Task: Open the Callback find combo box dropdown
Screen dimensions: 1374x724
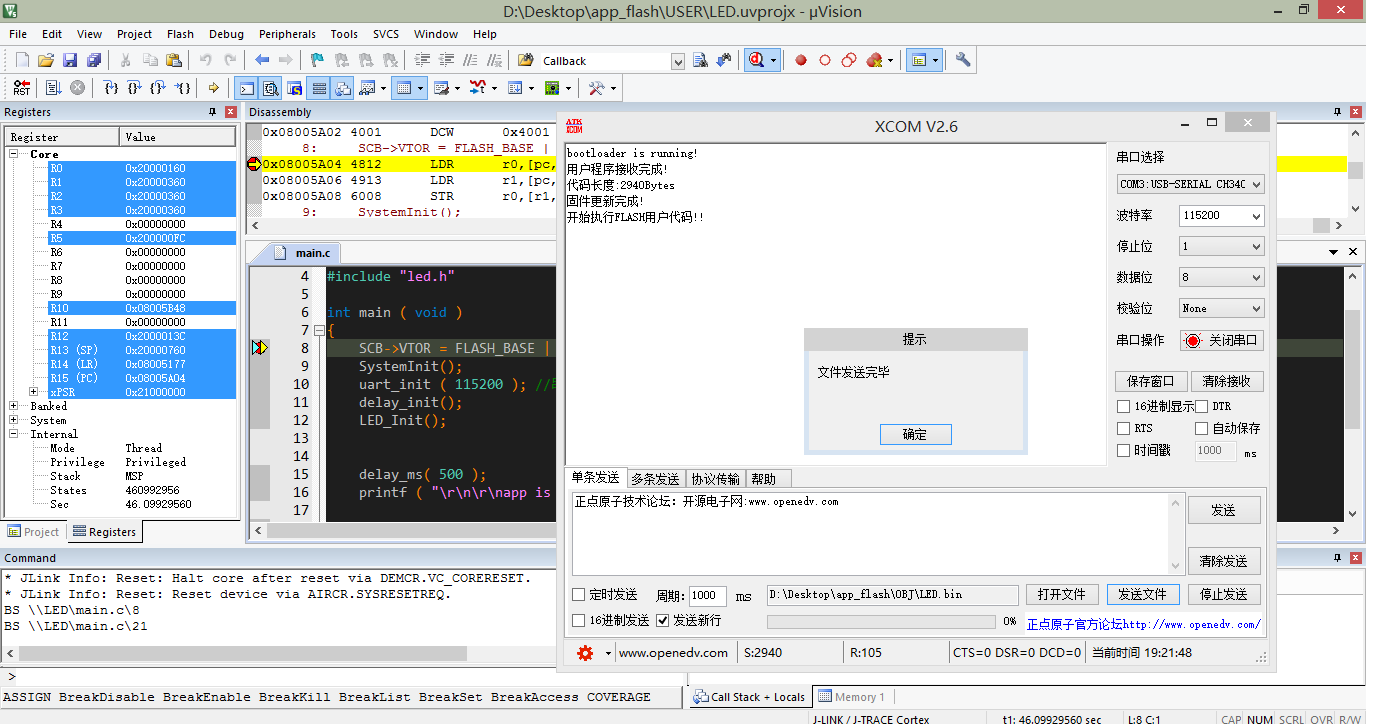Action: (x=677, y=61)
